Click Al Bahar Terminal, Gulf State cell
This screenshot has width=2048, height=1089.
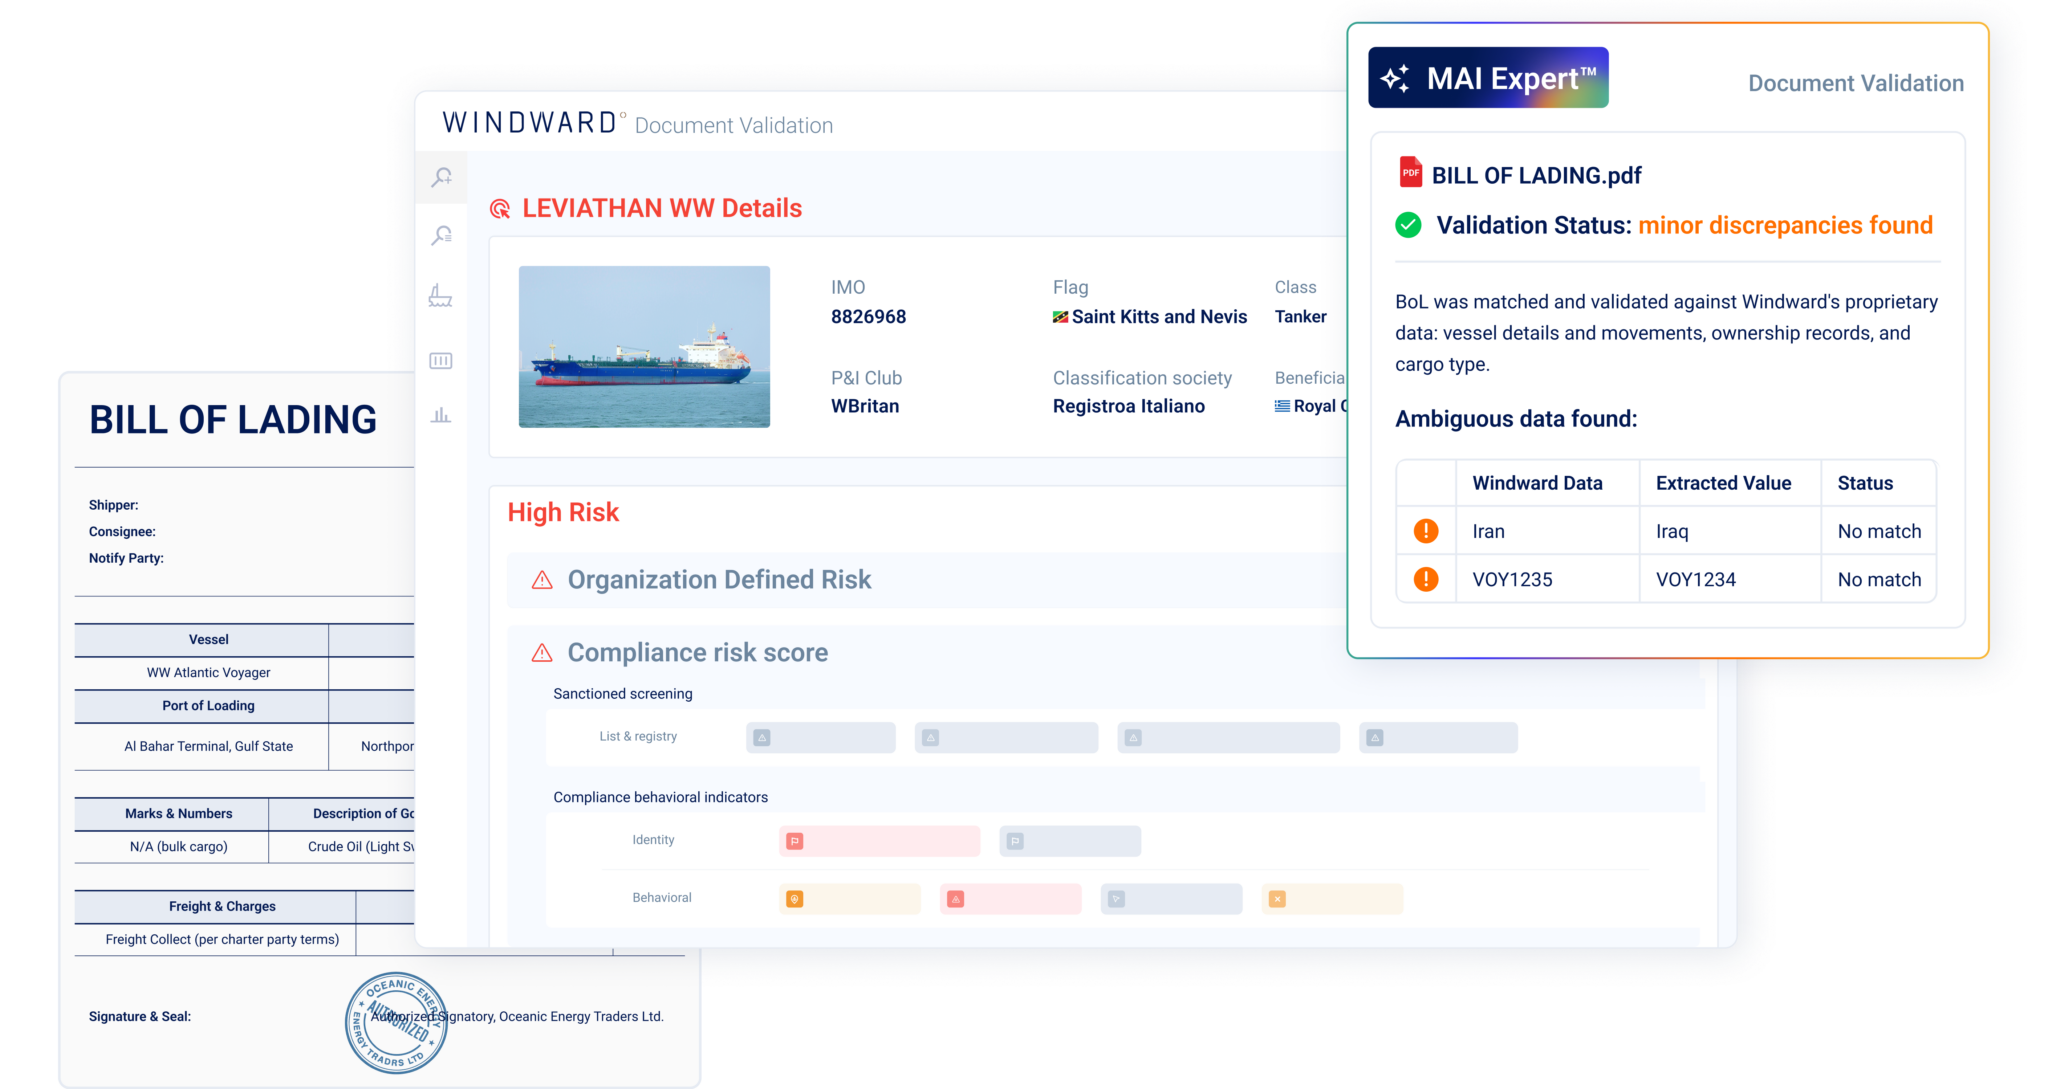[x=208, y=746]
